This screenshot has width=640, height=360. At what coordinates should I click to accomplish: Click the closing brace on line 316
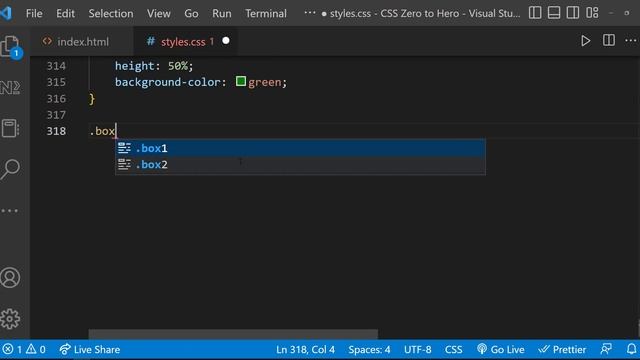coord(92,99)
